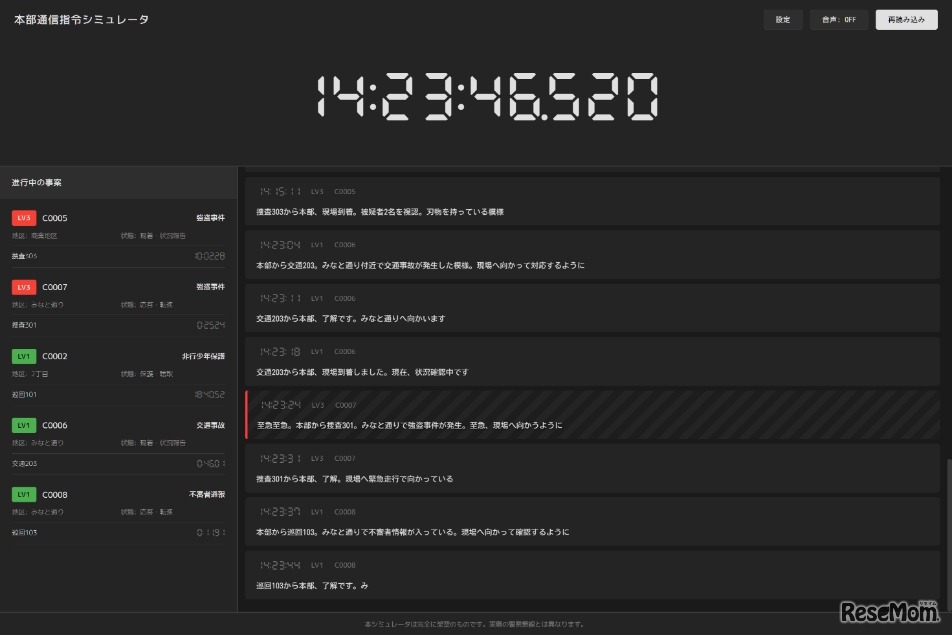Click unit 捜査301 under C0007

coord(24,325)
